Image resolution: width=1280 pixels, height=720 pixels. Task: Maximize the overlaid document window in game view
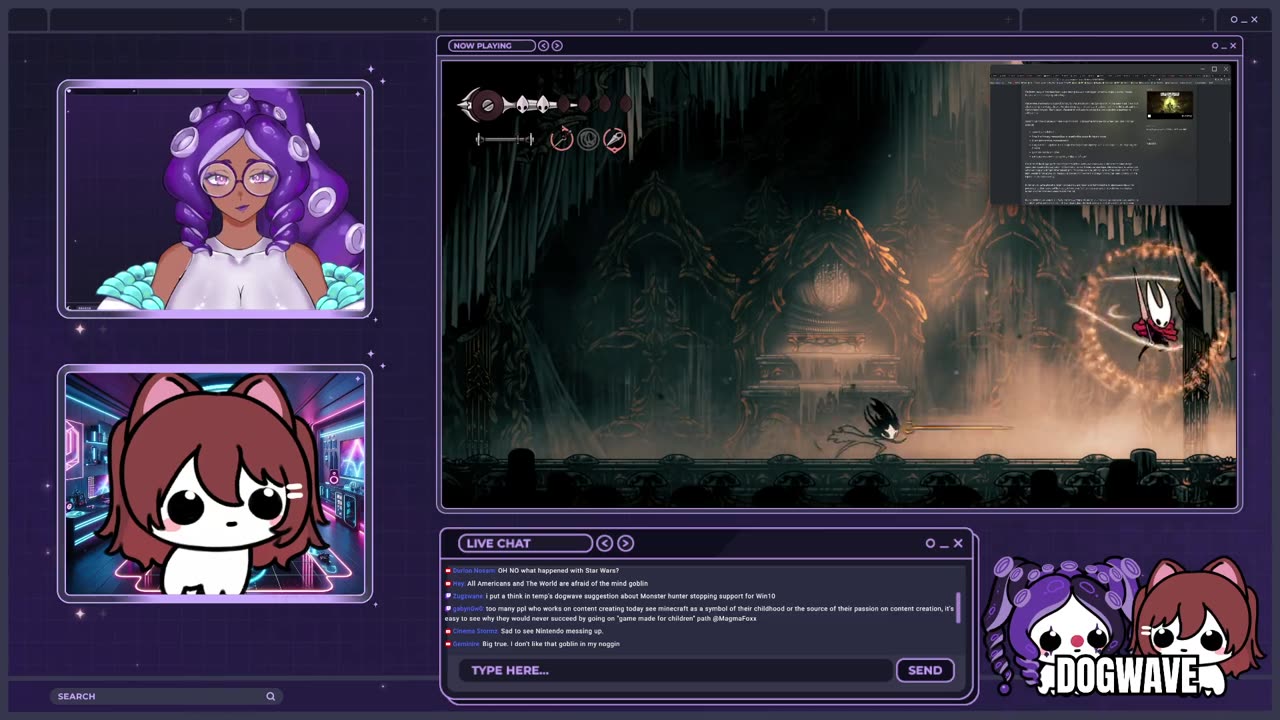(x=1215, y=69)
